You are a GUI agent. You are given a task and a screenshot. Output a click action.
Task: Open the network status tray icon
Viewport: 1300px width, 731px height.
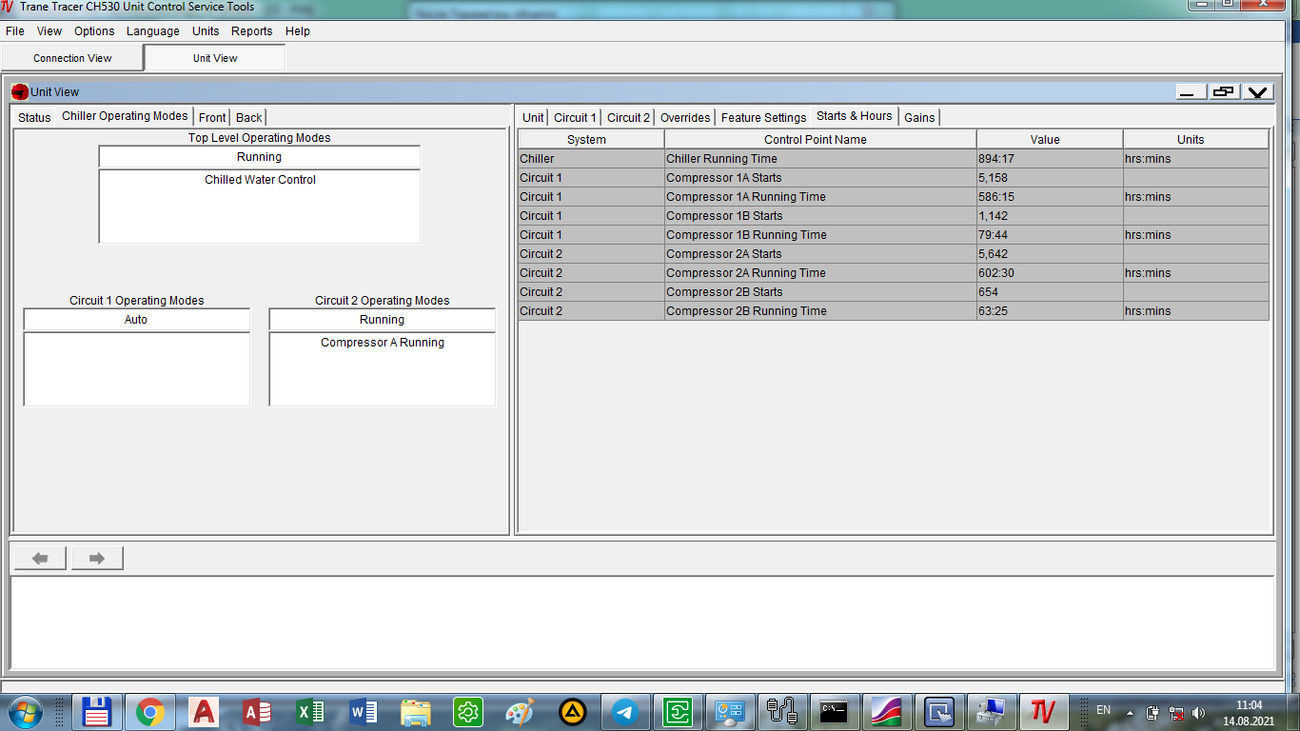1176,713
